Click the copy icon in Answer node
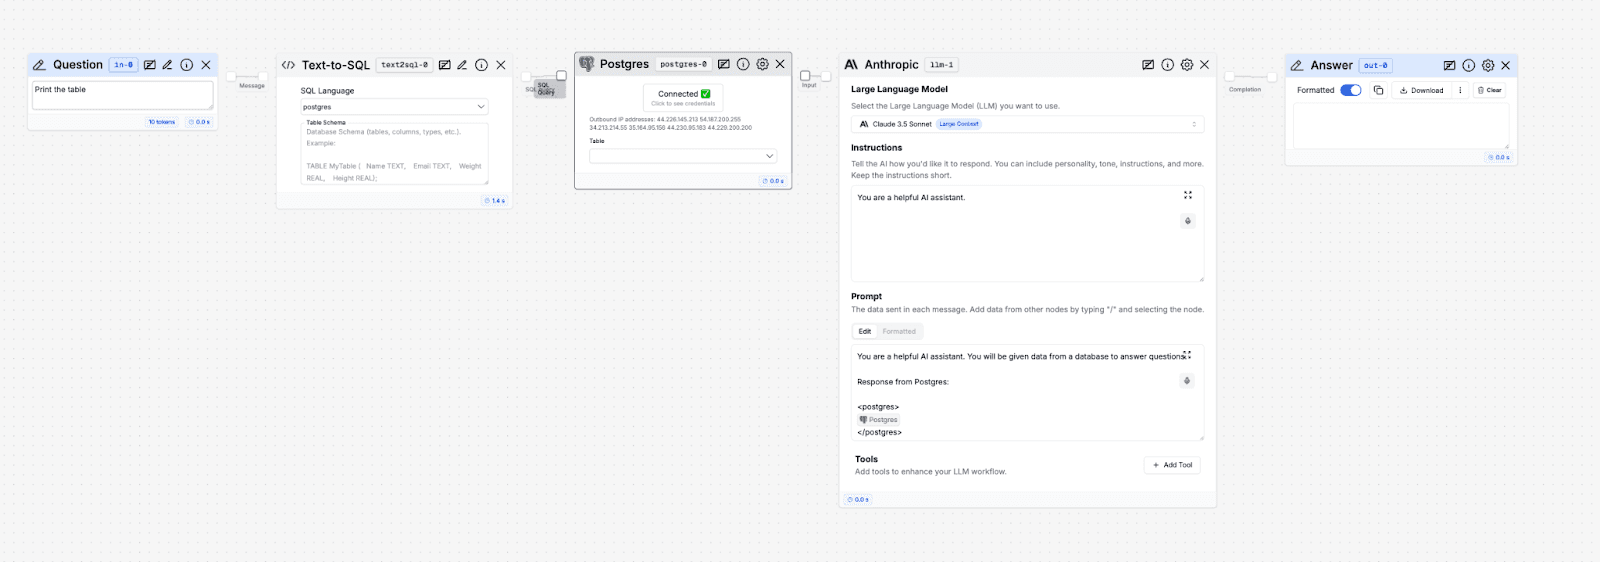The image size is (1600, 562). 1378,90
